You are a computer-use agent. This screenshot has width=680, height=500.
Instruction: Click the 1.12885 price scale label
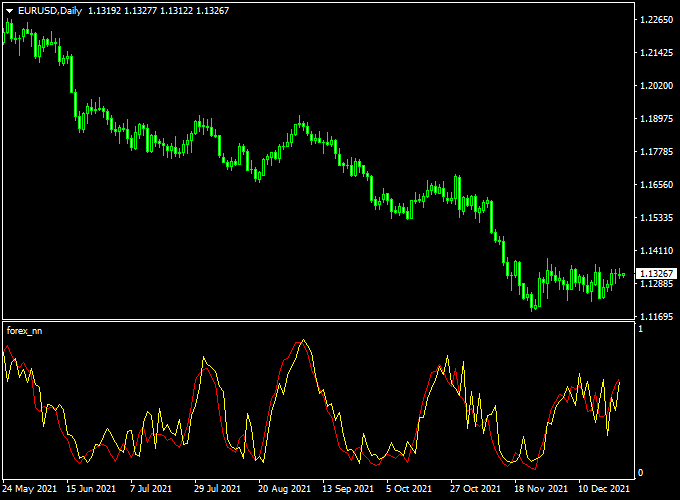[657, 283]
